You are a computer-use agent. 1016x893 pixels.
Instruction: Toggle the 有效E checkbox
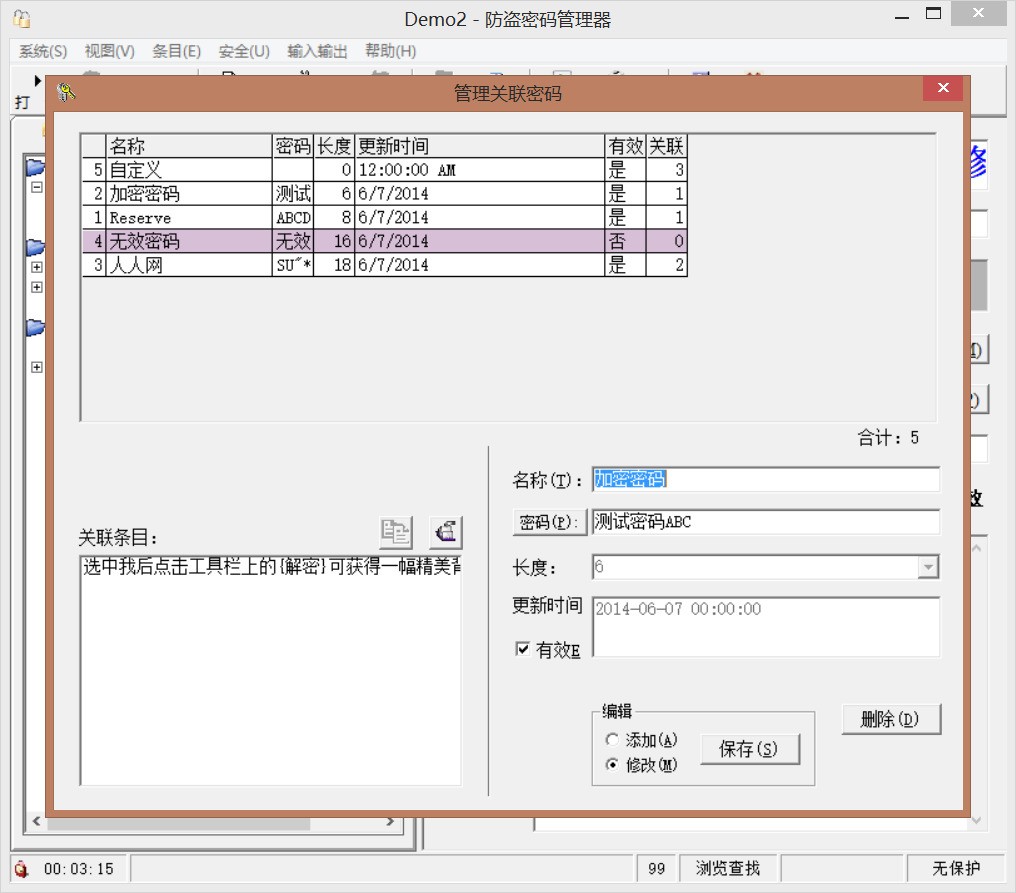(x=522, y=648)
